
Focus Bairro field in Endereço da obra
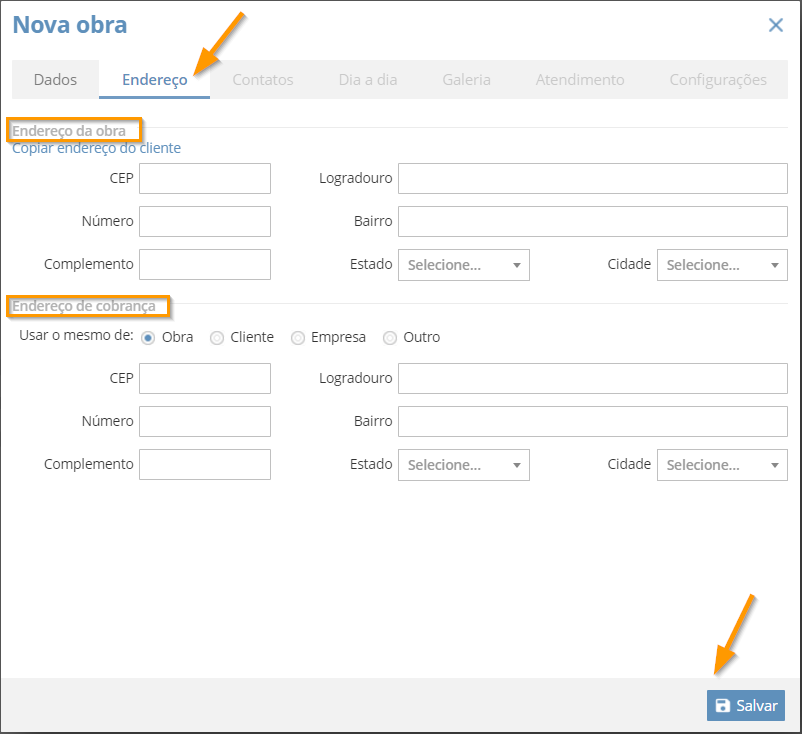[593, 221]
